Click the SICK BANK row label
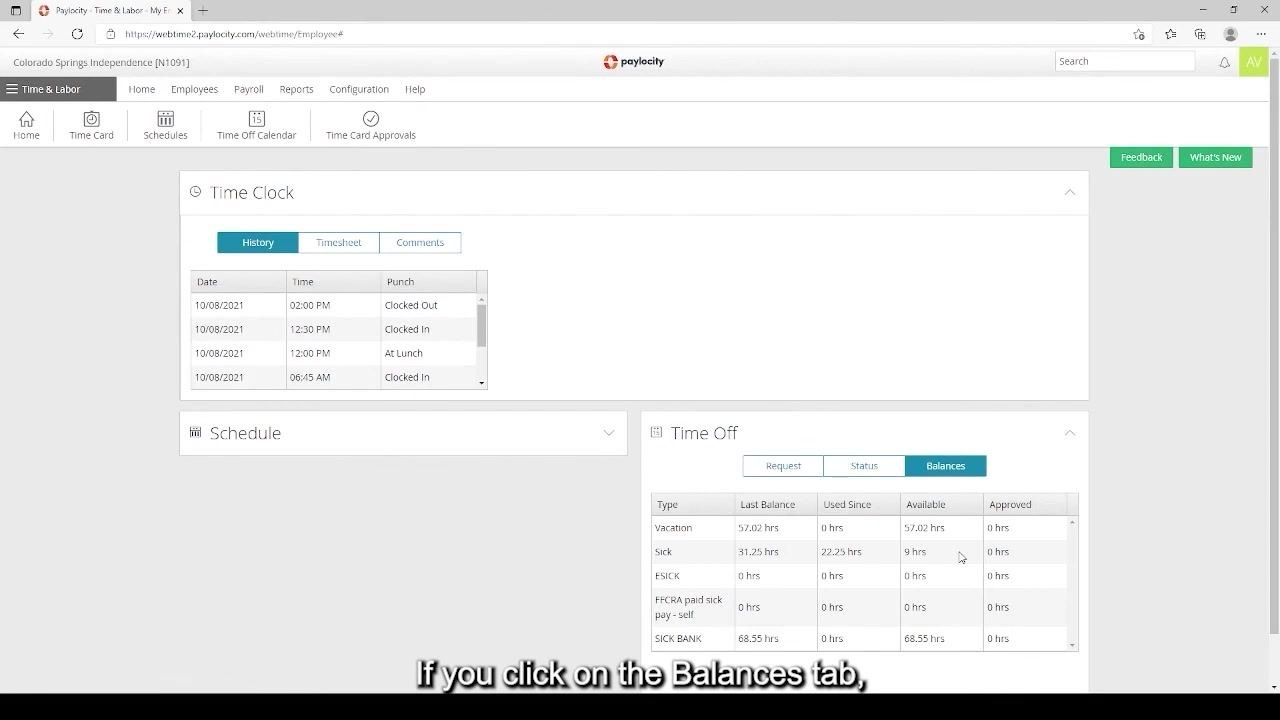 coord(678,638)
